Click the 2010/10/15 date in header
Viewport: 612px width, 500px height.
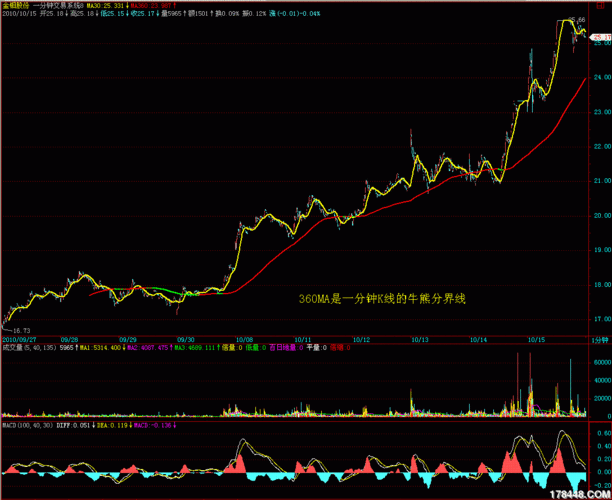tap(19, 14)
